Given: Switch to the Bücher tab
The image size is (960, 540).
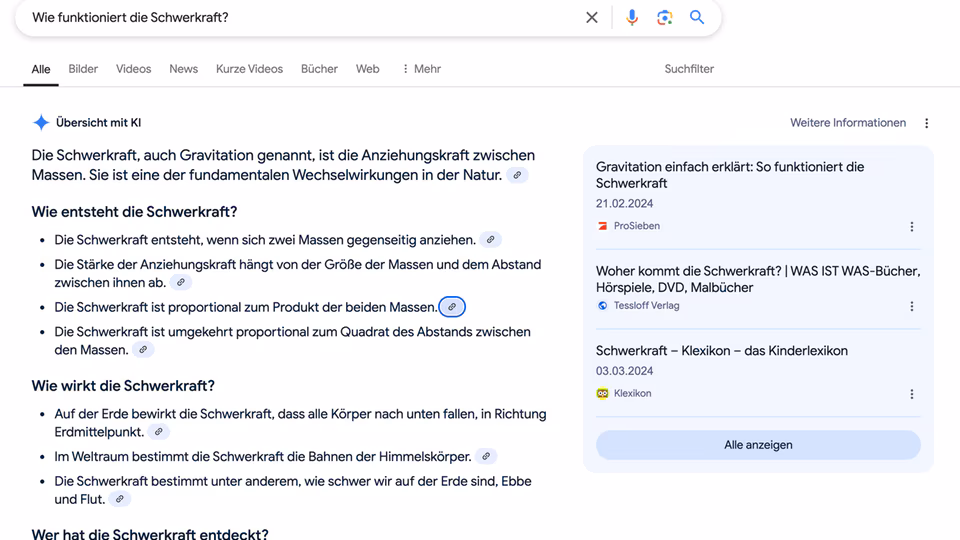Looking at the screenshot, I should pos(319,69).
